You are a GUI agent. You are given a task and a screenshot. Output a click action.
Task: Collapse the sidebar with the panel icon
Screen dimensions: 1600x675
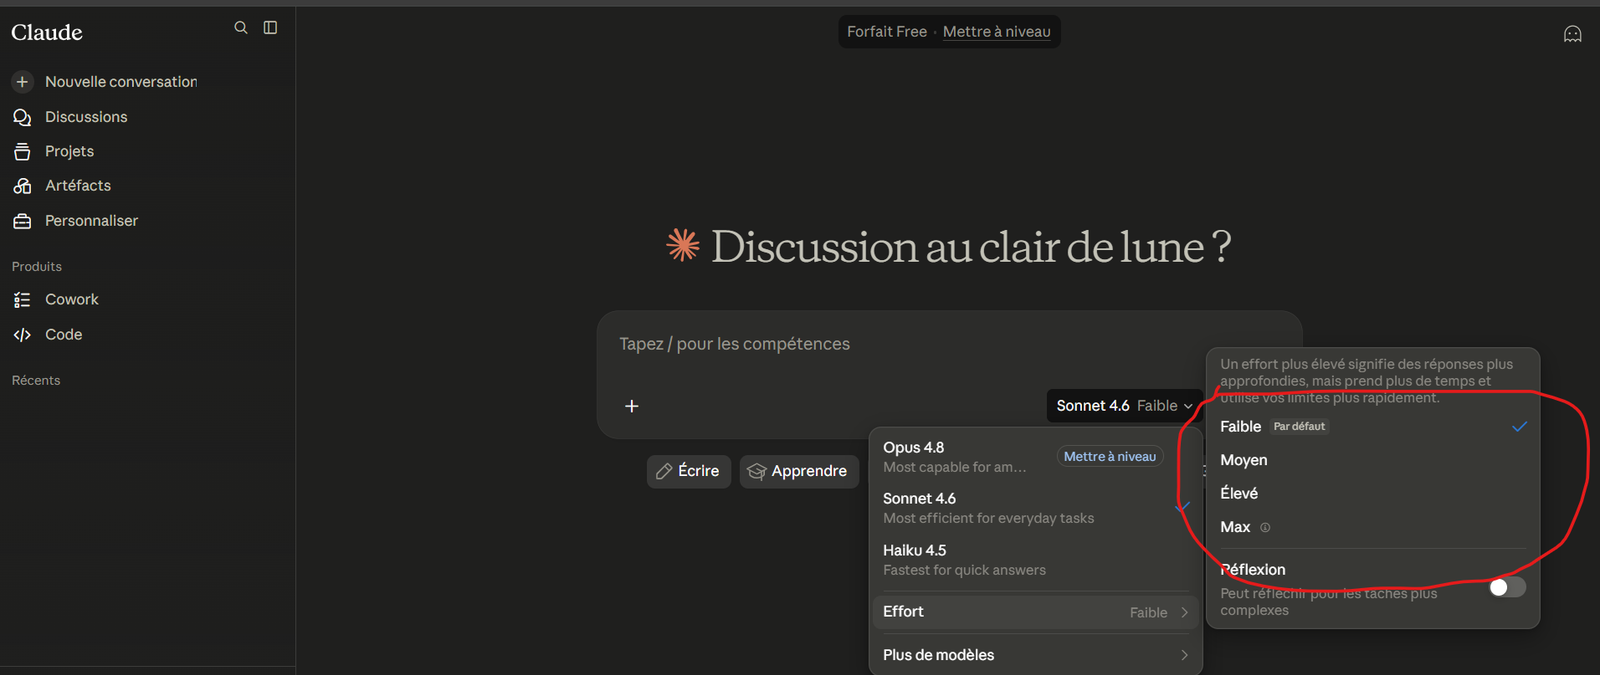click(270, 28)
